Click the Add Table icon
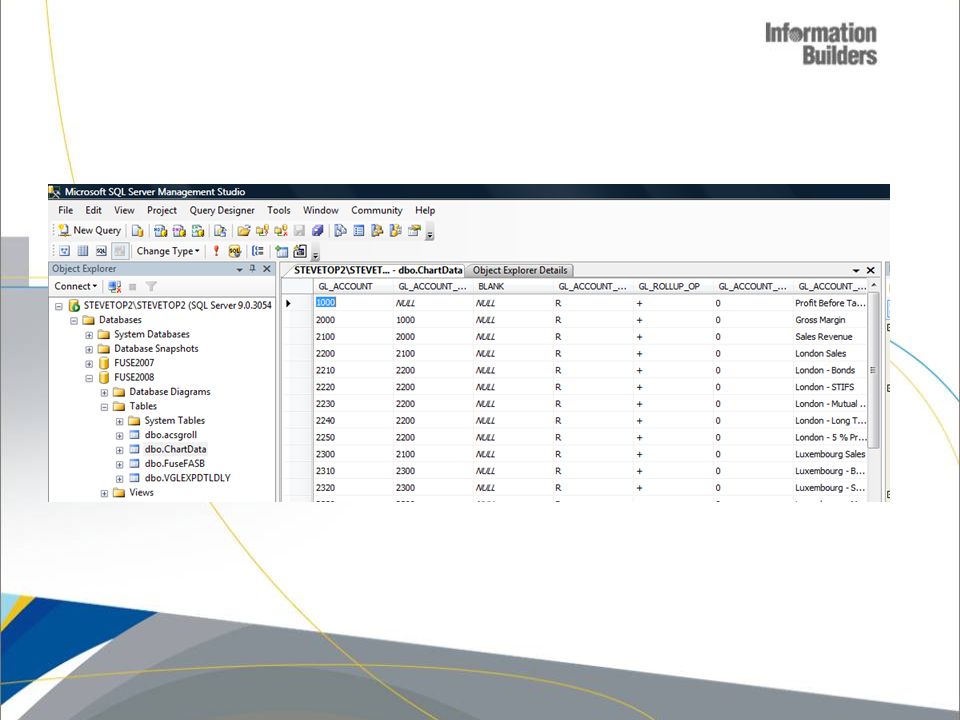Screen dimensions: 960x720 pos(282,251)
